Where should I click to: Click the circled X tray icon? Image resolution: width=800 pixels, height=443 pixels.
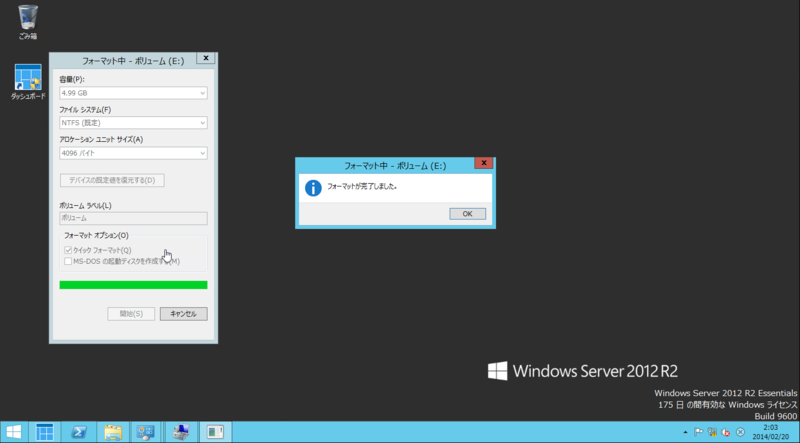coord(740,432)
